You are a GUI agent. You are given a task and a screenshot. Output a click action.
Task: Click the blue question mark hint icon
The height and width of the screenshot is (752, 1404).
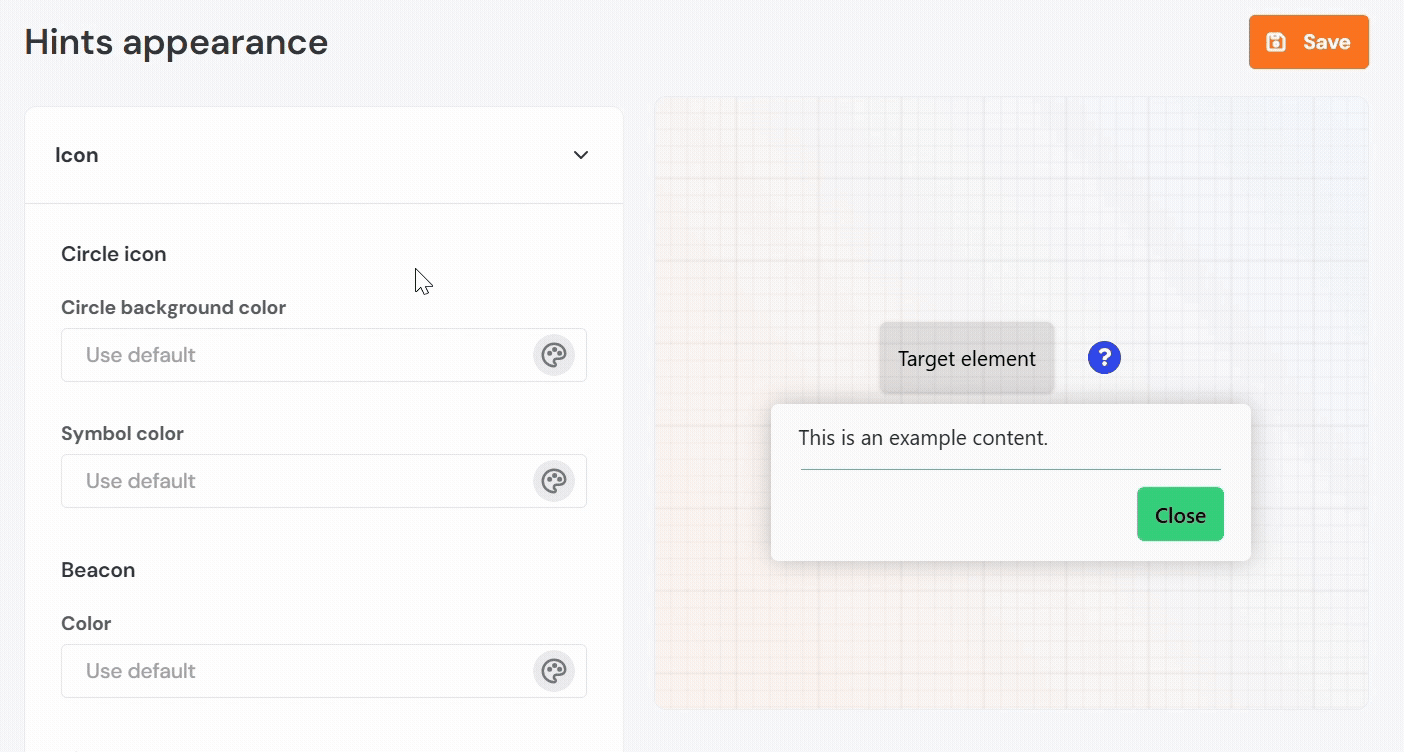[x=1104, y=358]
